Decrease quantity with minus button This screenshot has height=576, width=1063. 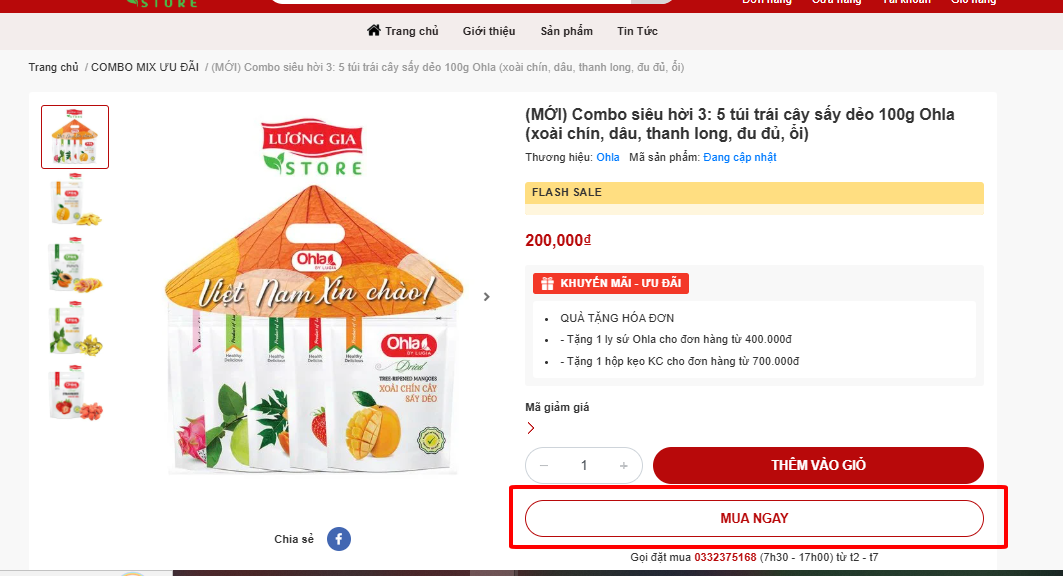(544, 466)
